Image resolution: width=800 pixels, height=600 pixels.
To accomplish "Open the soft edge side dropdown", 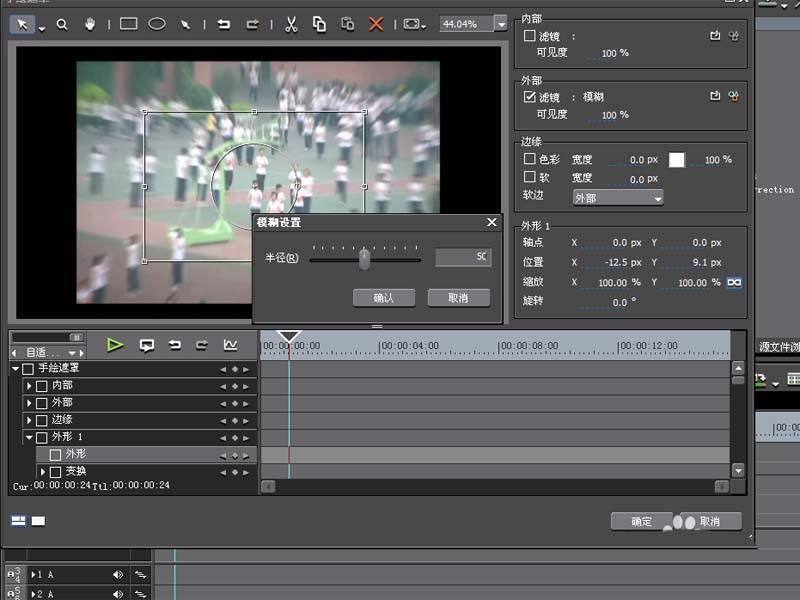I will point(618,197).
